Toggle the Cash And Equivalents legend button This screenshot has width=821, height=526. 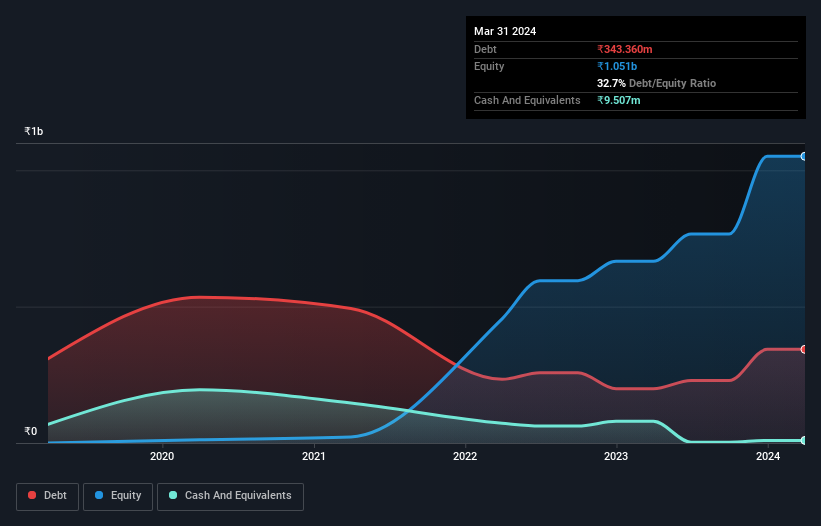230,496
